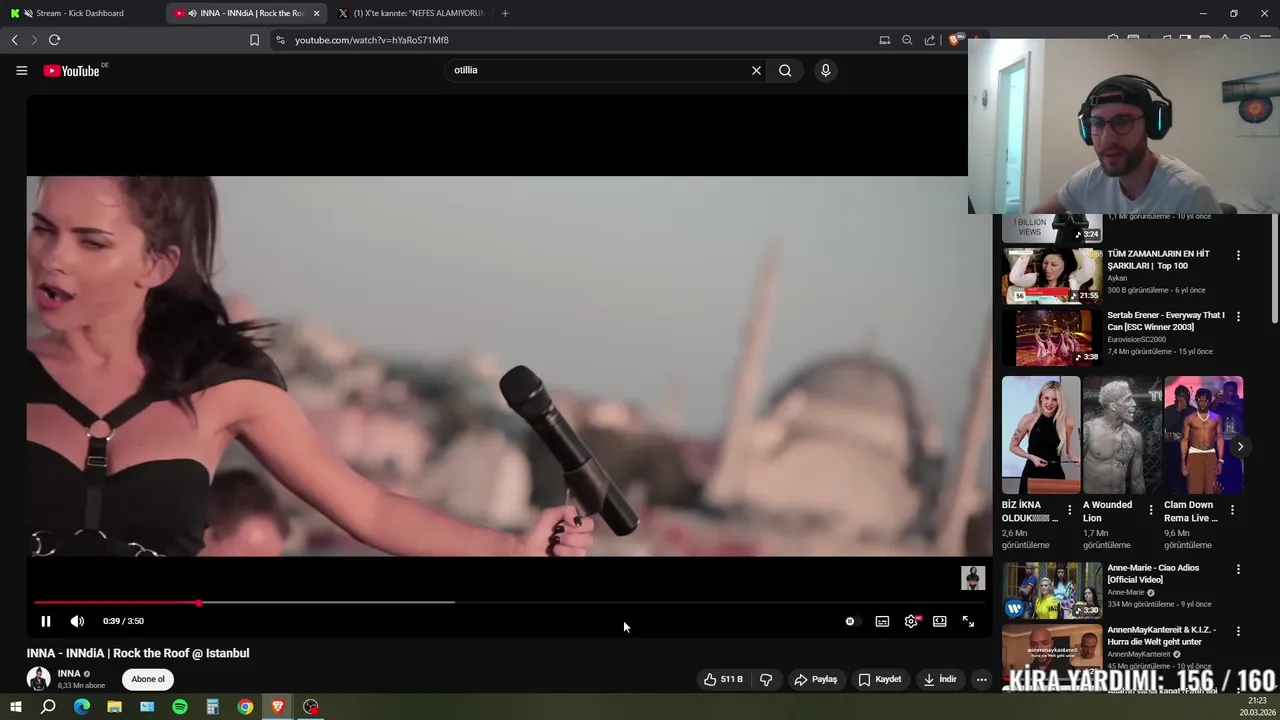
Task: Click the address bar URL
Action: point(371,40)
